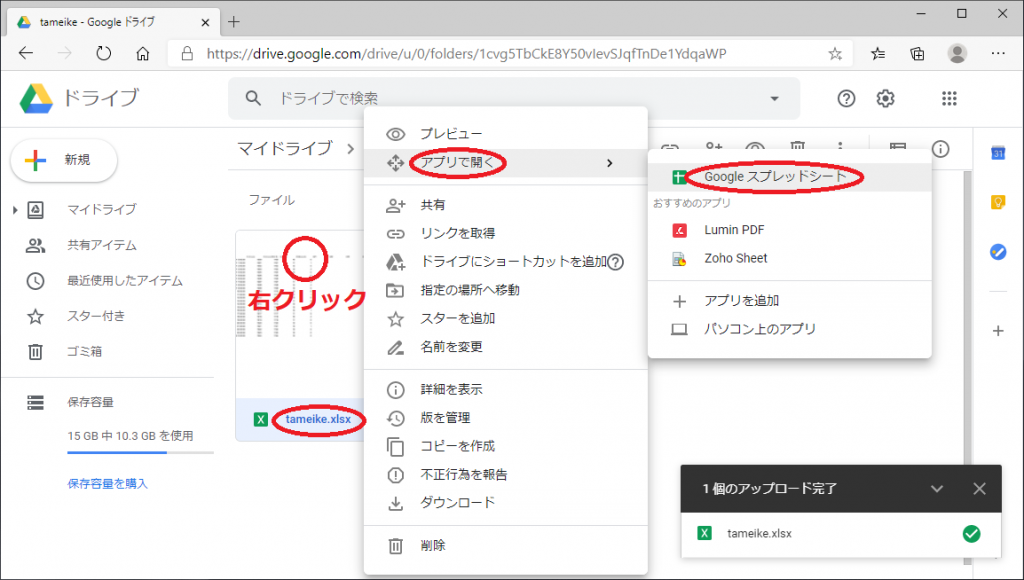
Task: Open Google Keep in the side panel
Action: pyautogui.click(x=997, y=202)
